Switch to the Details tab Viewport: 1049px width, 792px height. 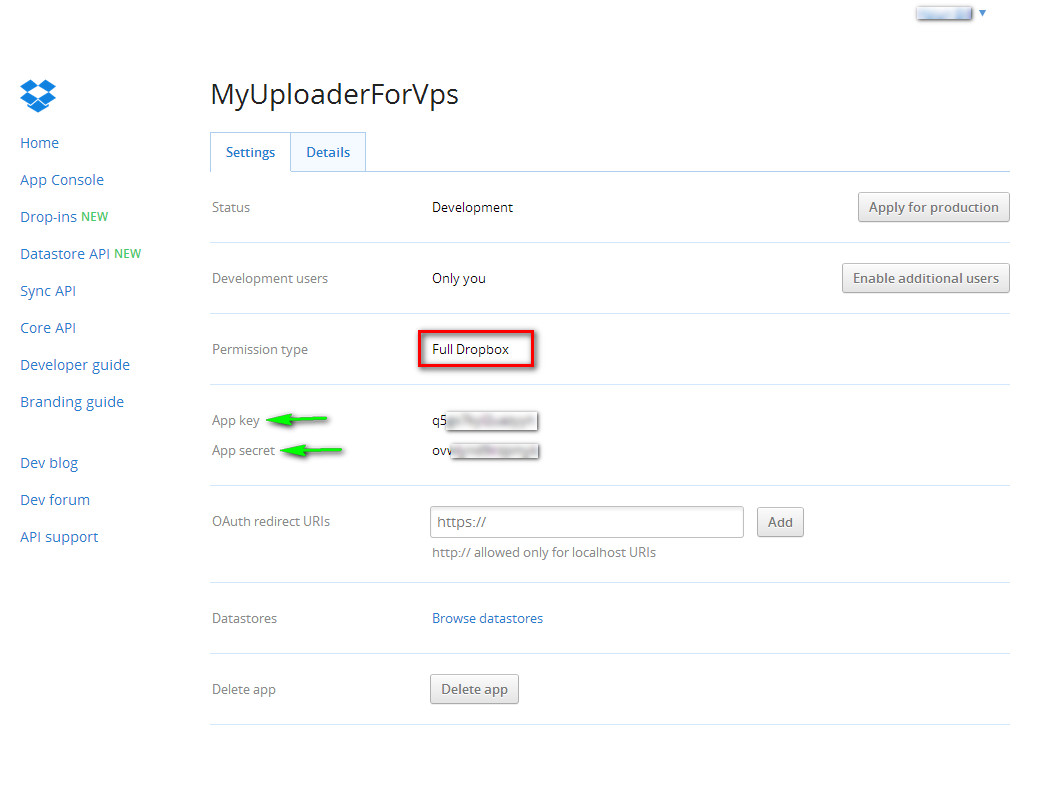coord(328,152)
